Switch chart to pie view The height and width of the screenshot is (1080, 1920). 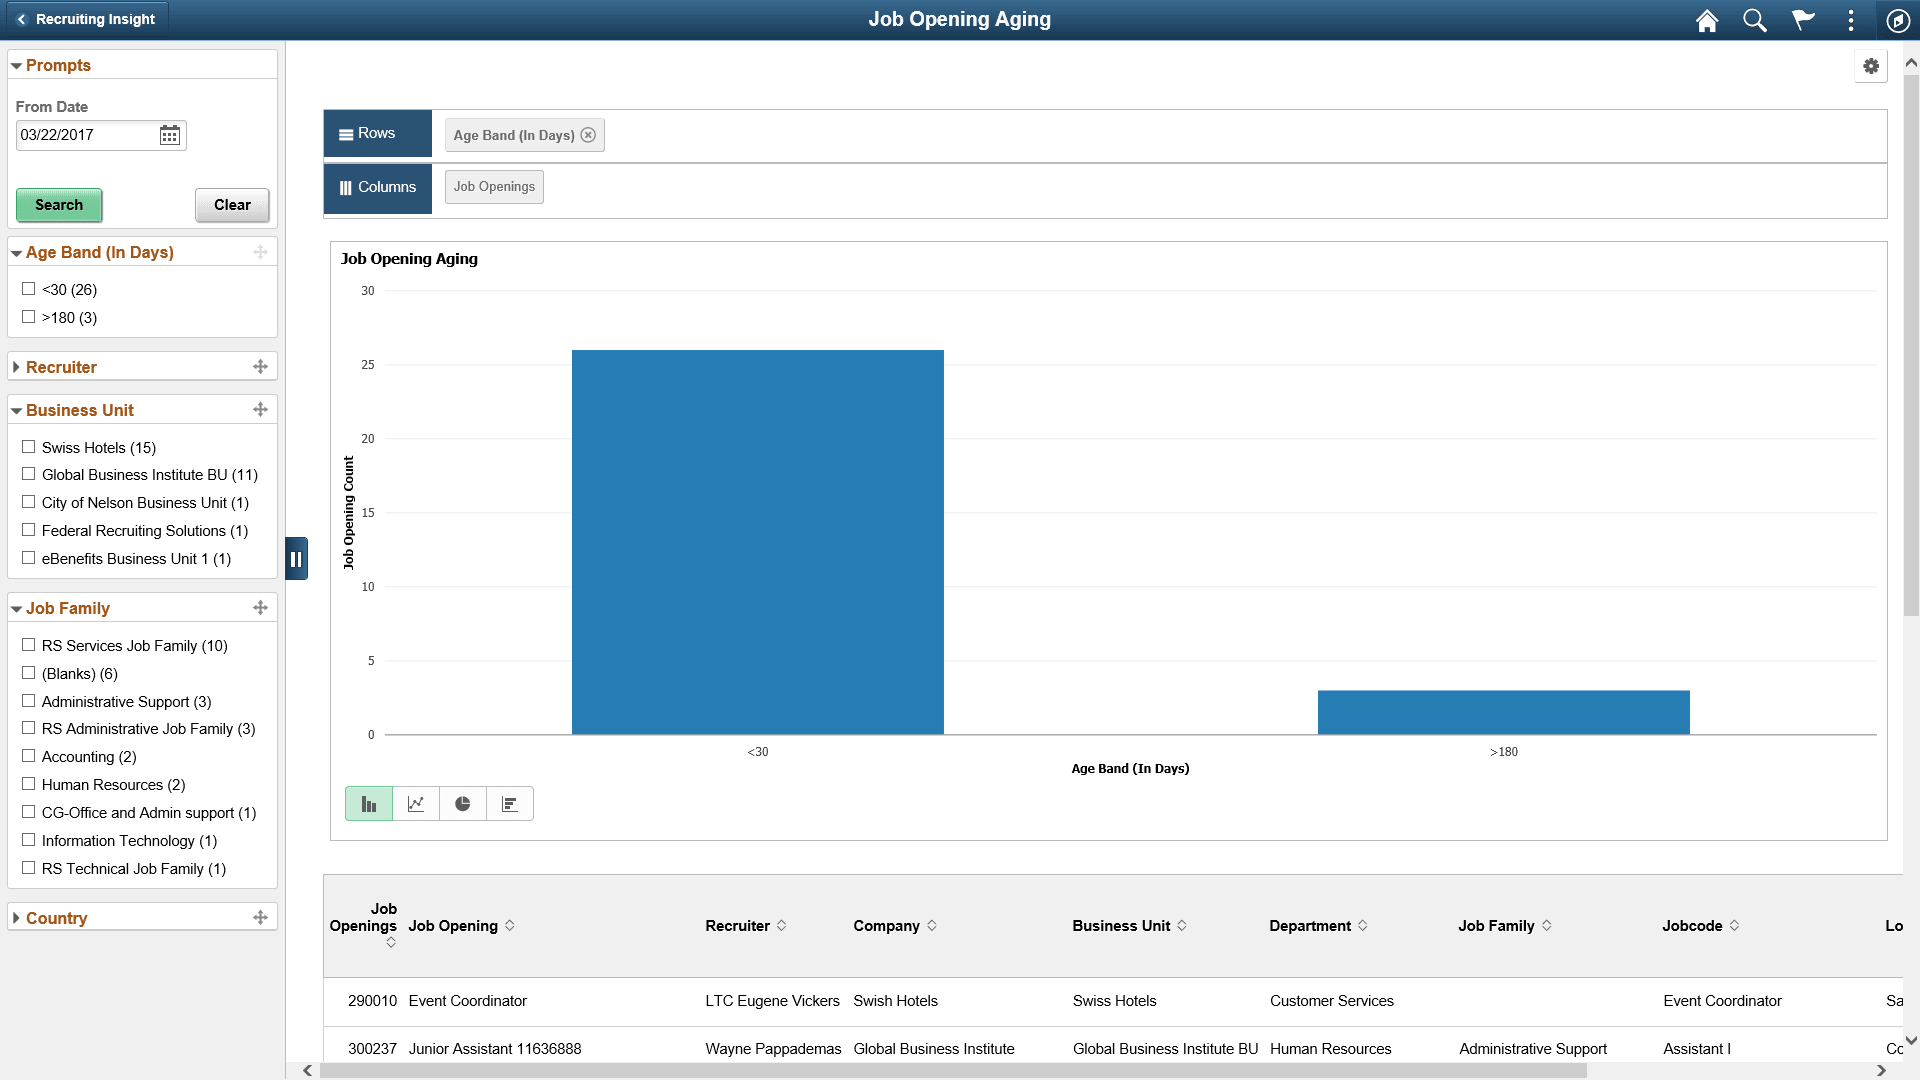pos(463,804)
